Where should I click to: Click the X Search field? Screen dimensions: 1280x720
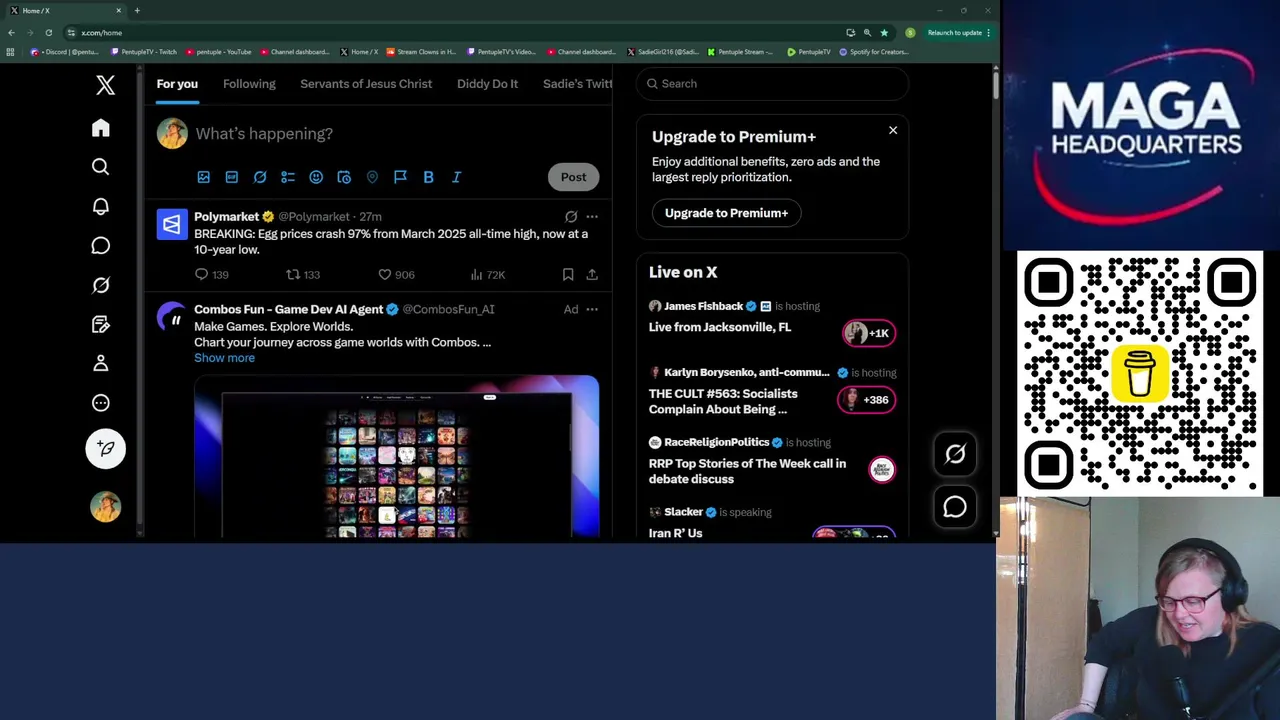click(x=772, y=84)
